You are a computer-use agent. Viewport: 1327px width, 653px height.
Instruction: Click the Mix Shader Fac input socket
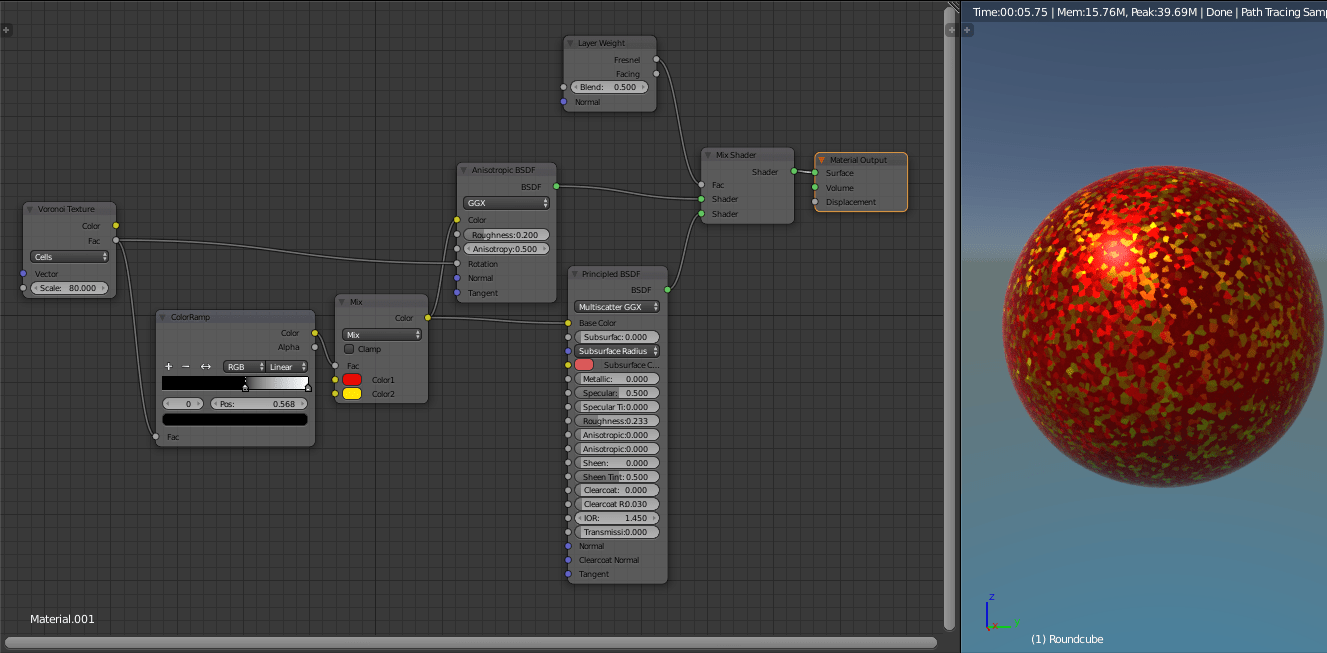tap(701, 184)
